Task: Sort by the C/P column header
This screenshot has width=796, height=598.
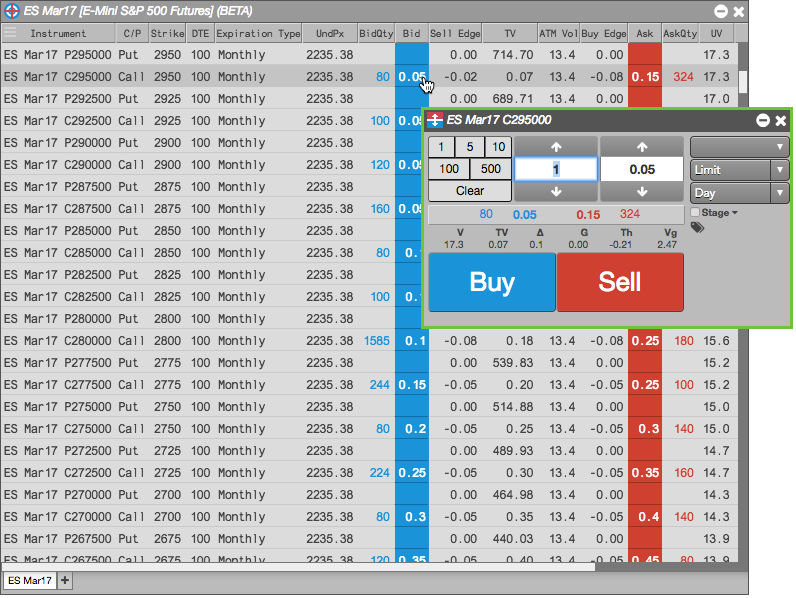Action: click(x=132, y=34)
